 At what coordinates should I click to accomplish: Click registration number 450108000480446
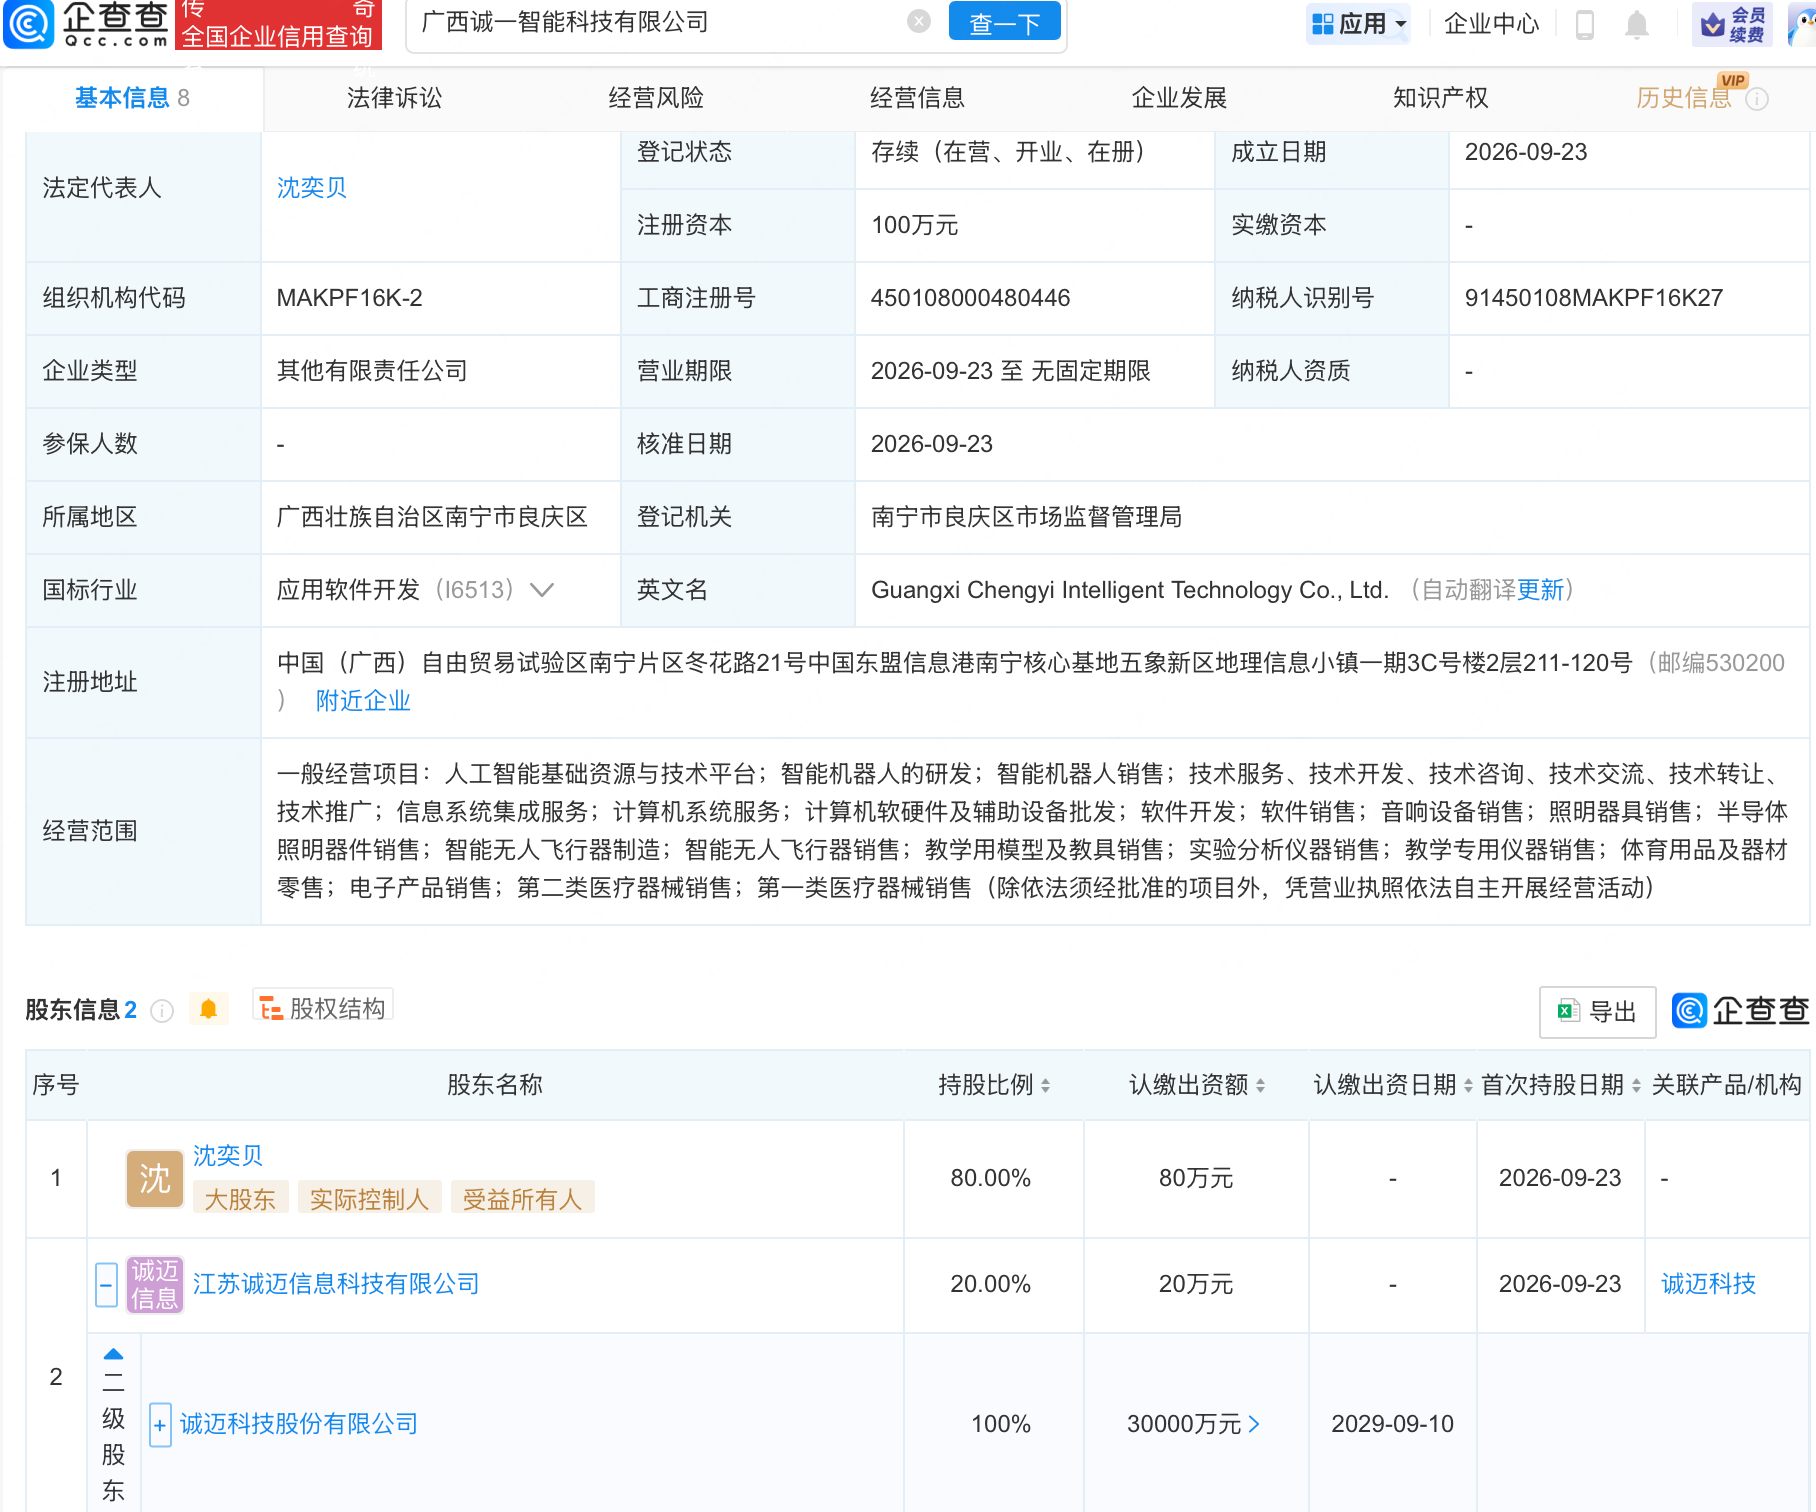point(970,298)
